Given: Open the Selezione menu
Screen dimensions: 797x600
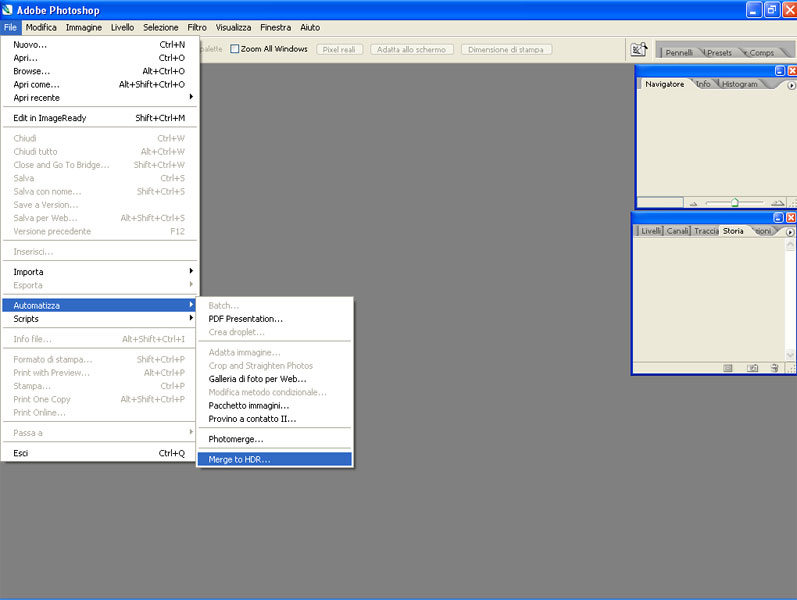Looking at the screenshot, I should 161,27.
